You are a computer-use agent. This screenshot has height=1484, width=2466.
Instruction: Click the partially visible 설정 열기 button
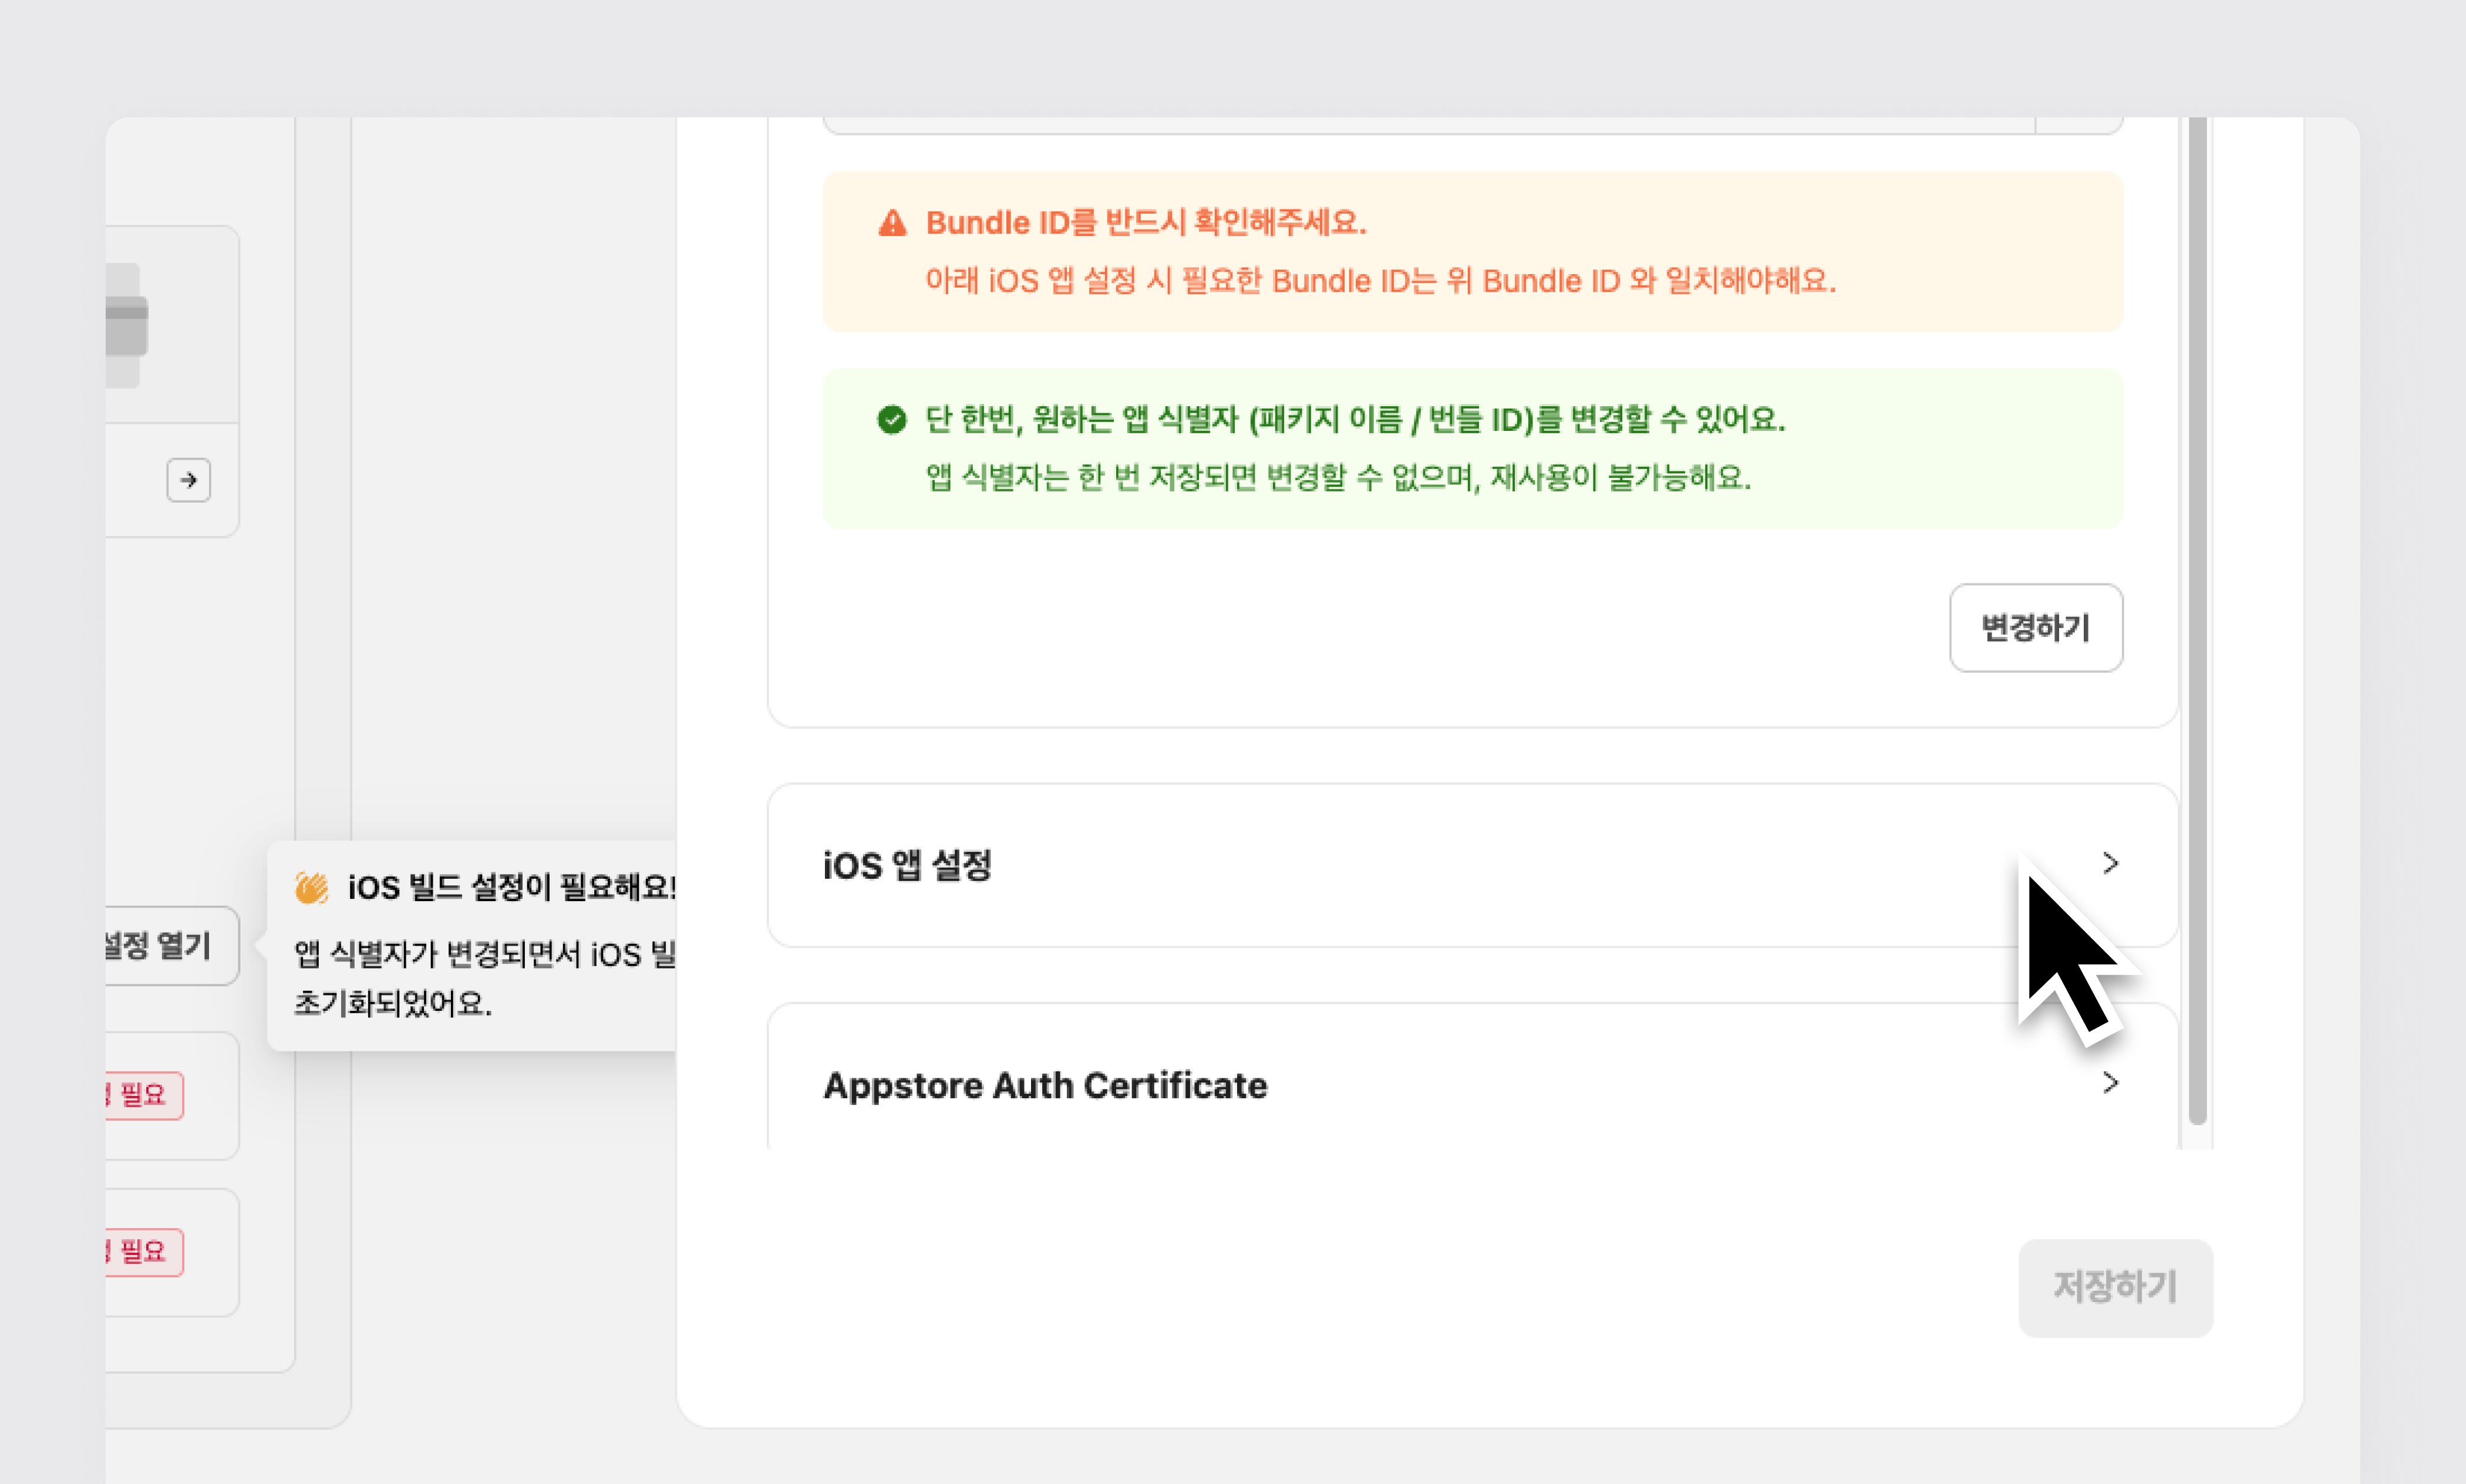[x=171, y=945]
